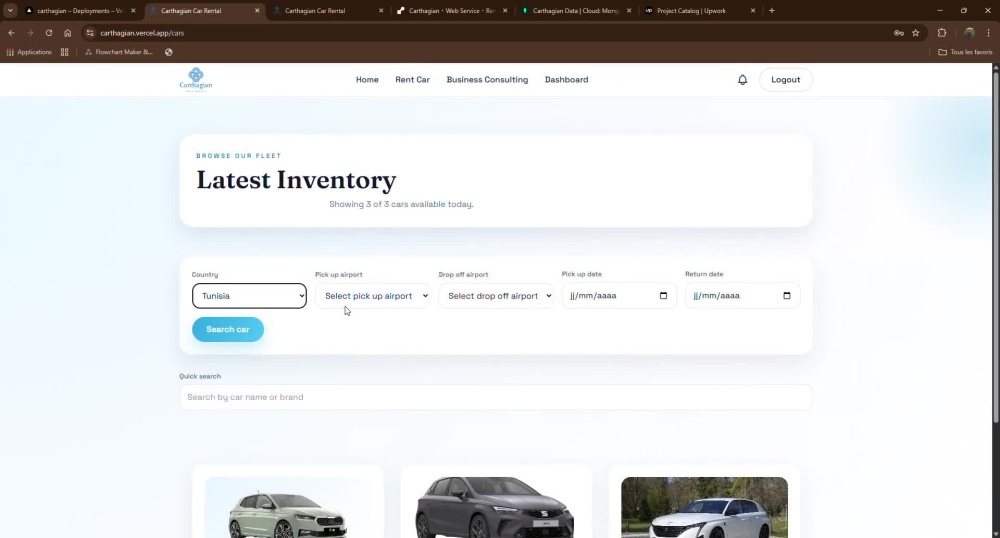Go to the Home nav link
The height and width of the screenshot is (538, 1000).
[x=367, y=80]
